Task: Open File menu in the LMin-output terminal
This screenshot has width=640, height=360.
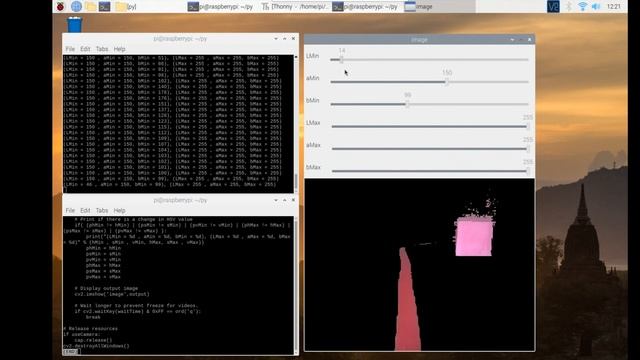Action: [x=70, y=49]
